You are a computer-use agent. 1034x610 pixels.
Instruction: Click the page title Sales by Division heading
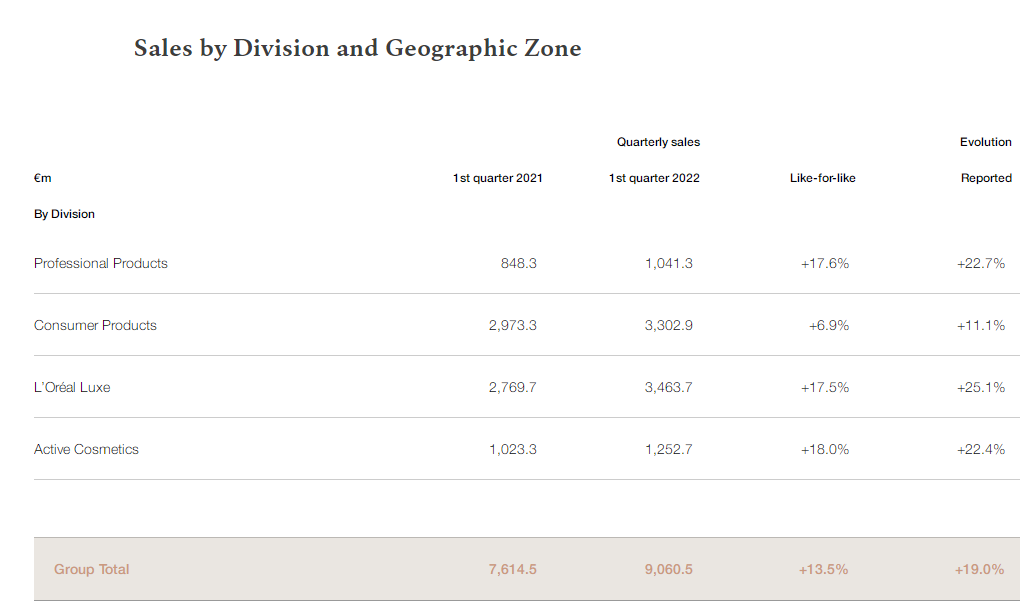357,48
